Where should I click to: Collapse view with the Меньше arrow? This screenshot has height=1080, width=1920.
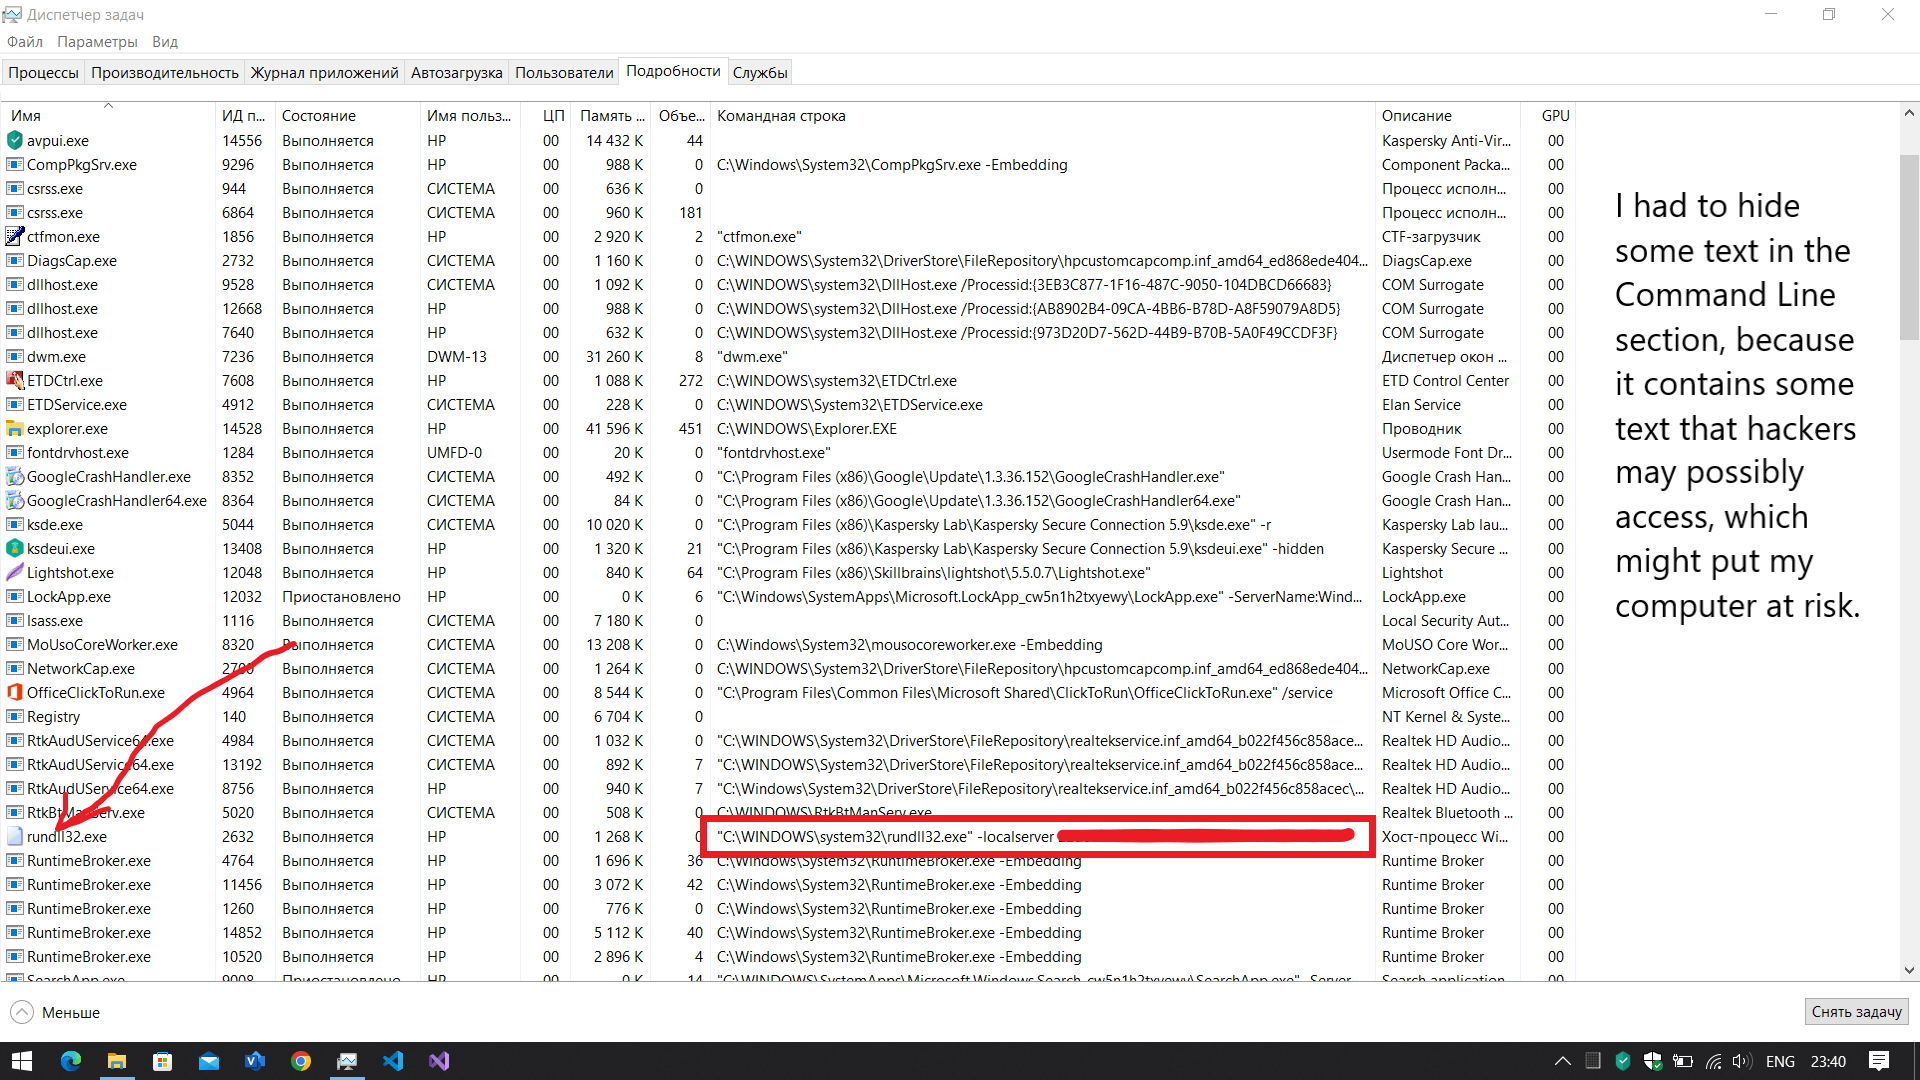coord(22,1012)
